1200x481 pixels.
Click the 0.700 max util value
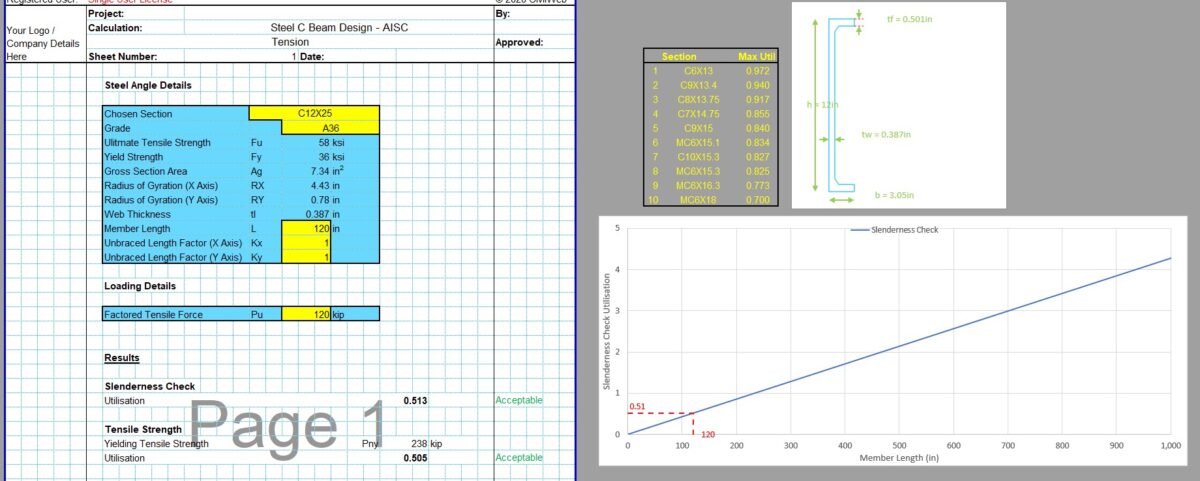756,201
